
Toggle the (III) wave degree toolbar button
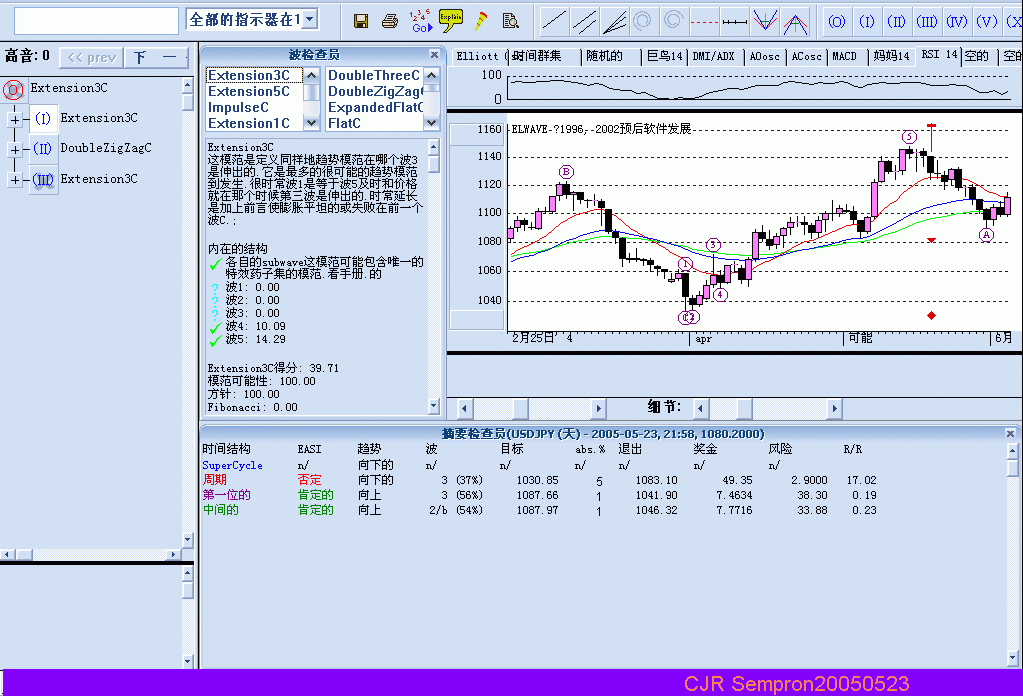927,21
